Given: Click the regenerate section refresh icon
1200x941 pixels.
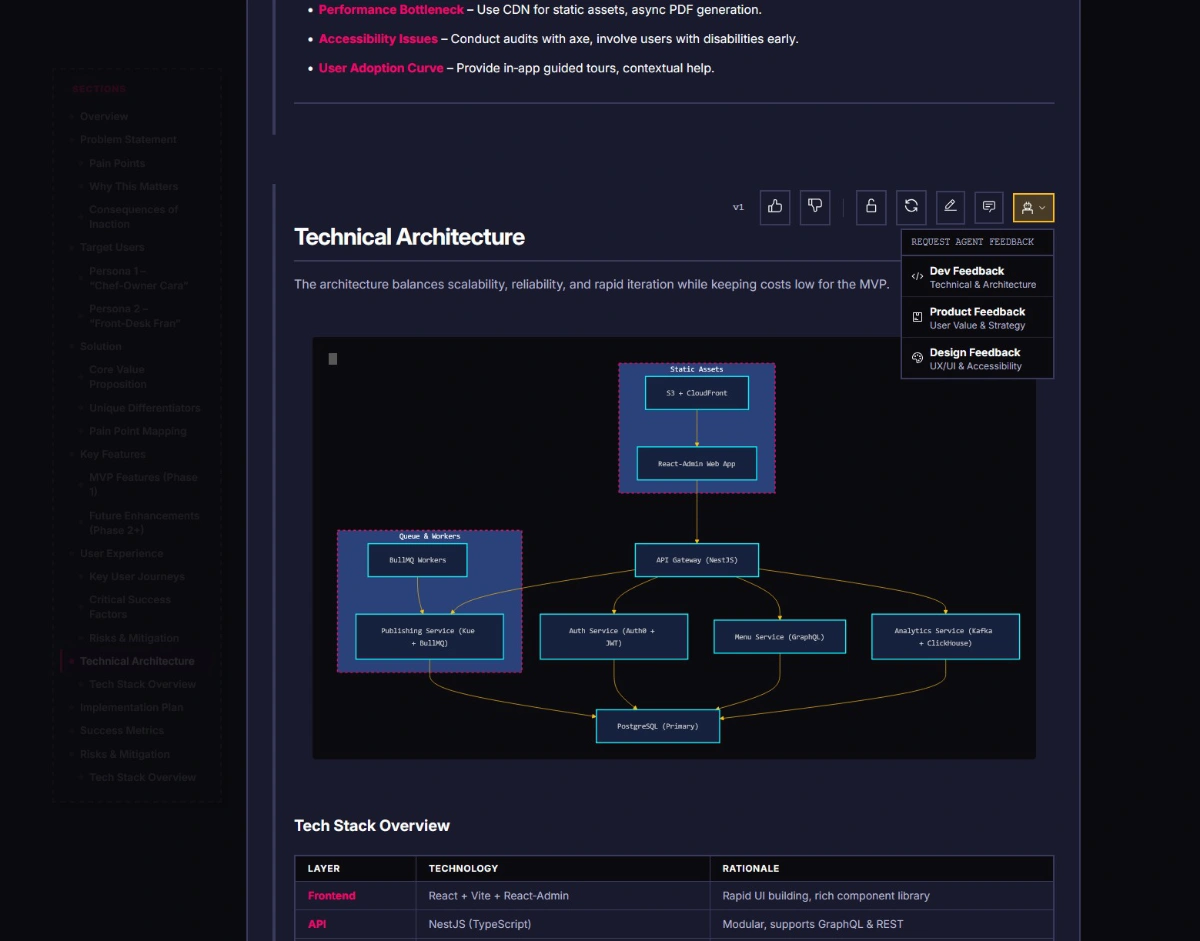Looking at the screenshot, I should tap(911, 207).
